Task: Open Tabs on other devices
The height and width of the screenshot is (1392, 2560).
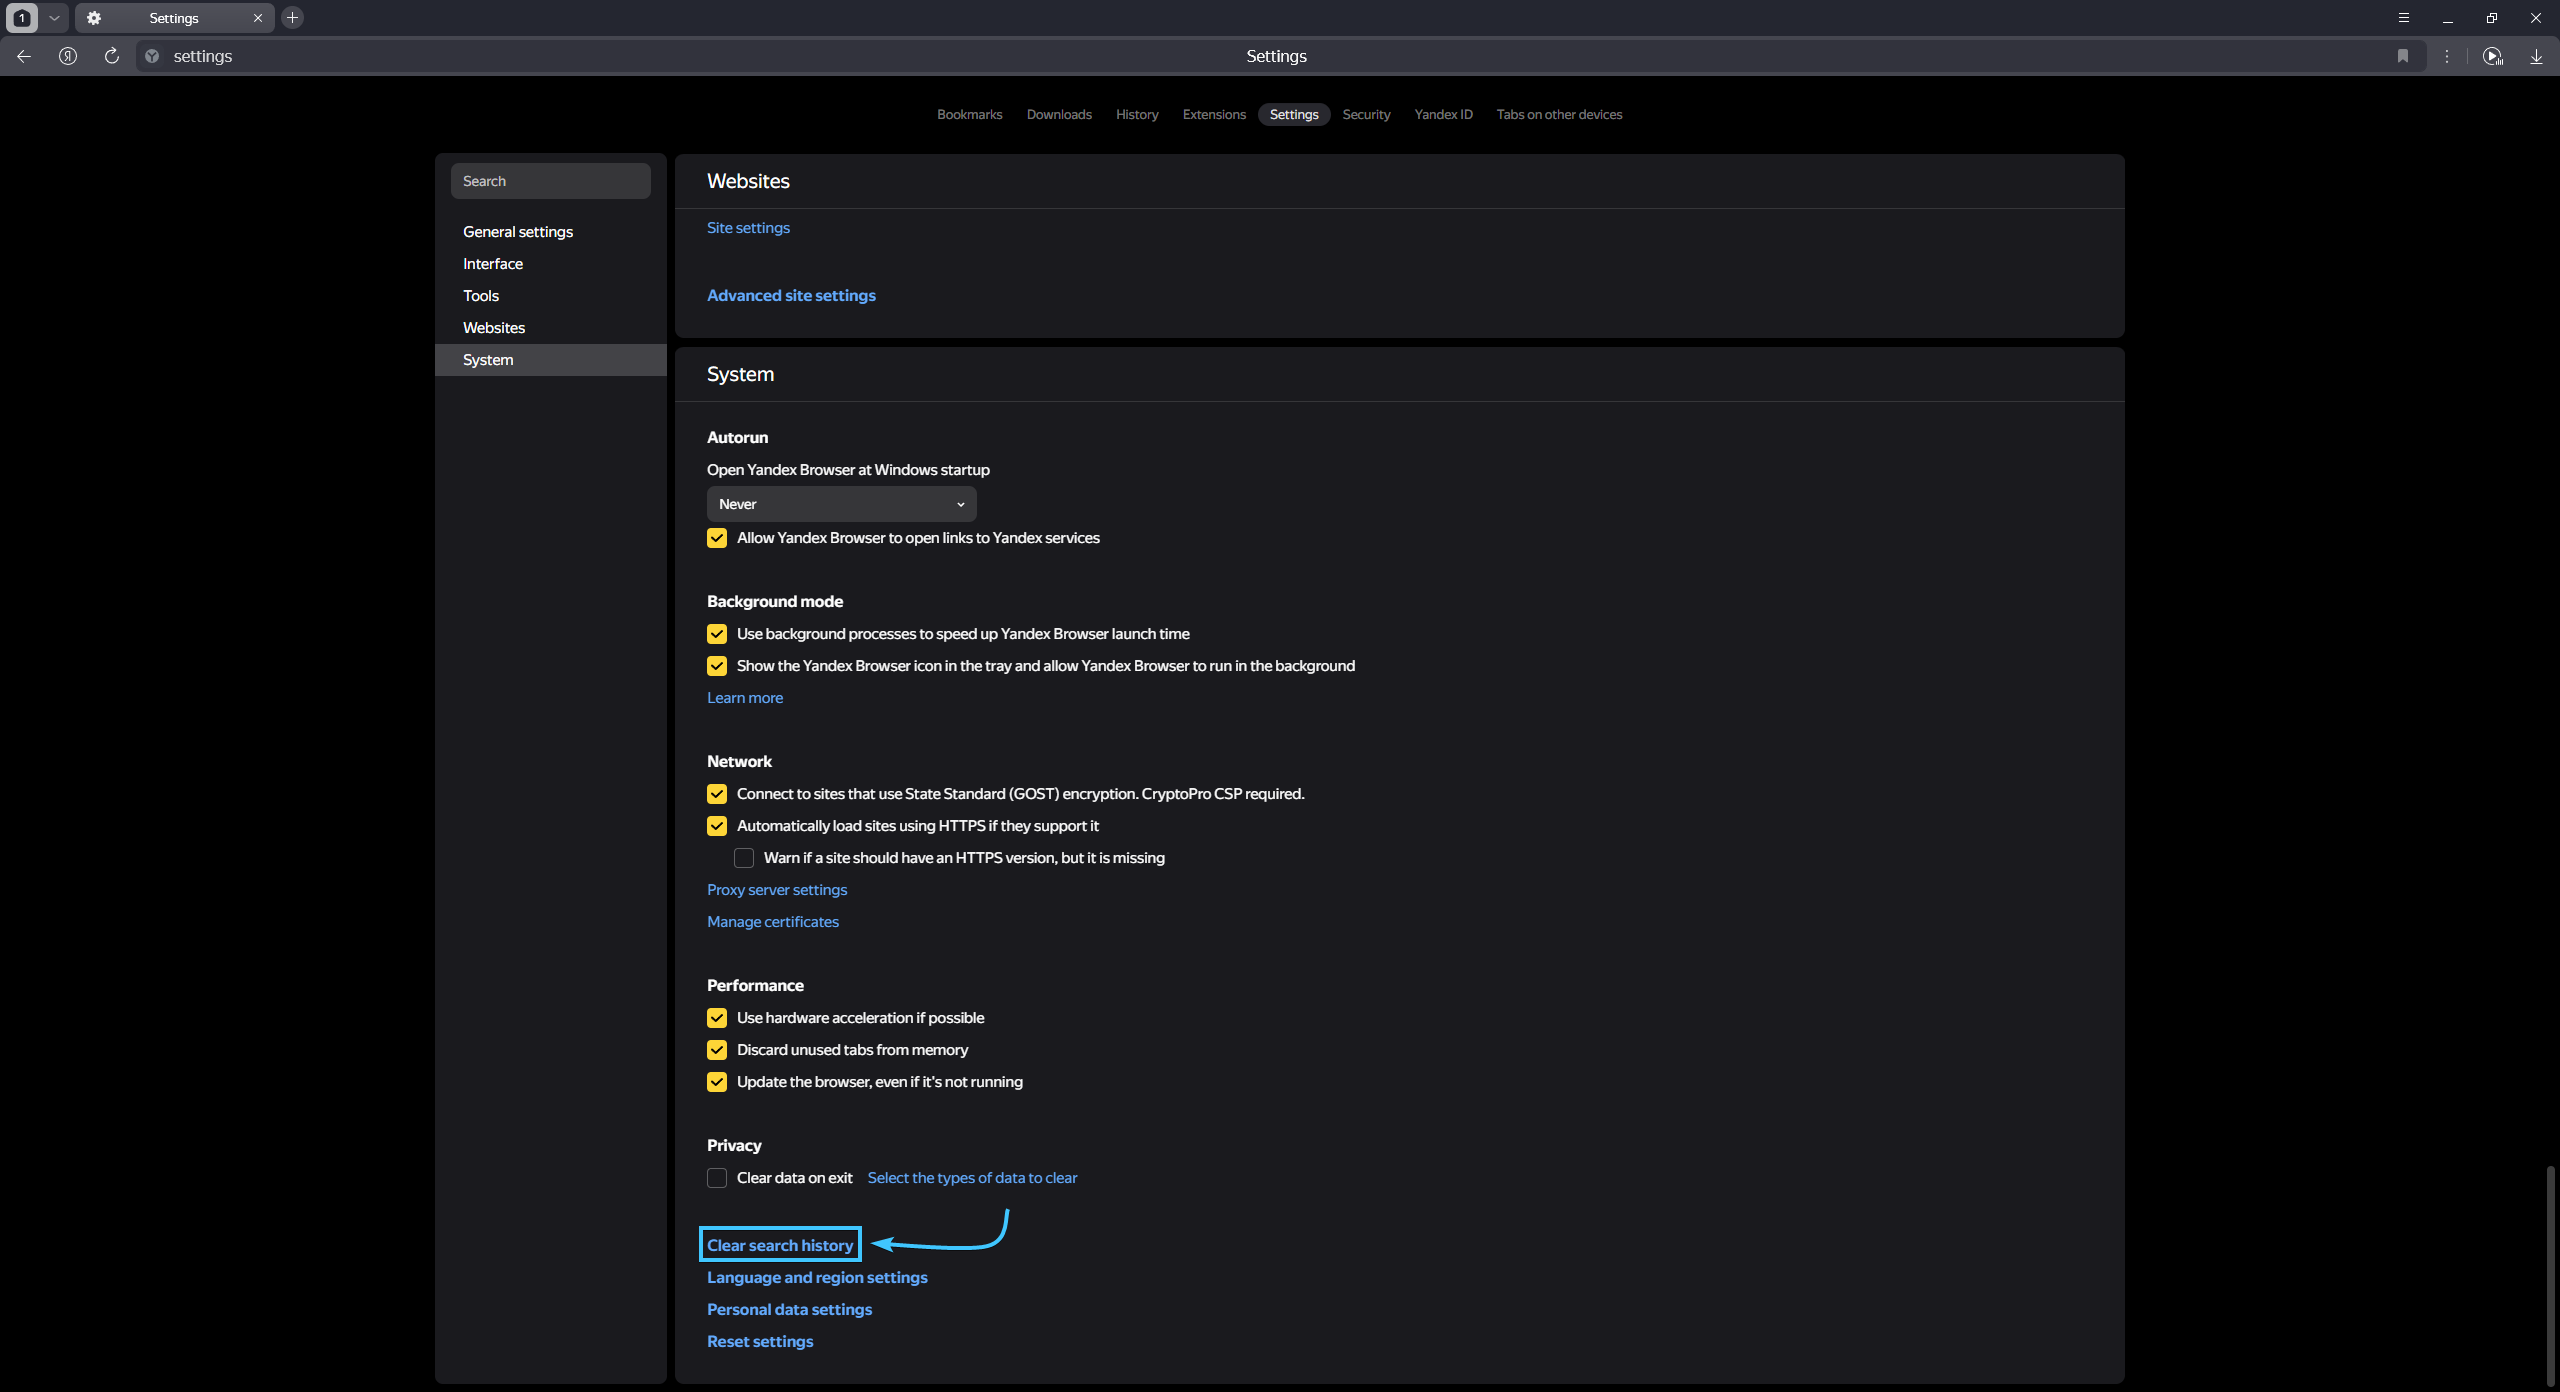Action: click(x=1559, y=114)
